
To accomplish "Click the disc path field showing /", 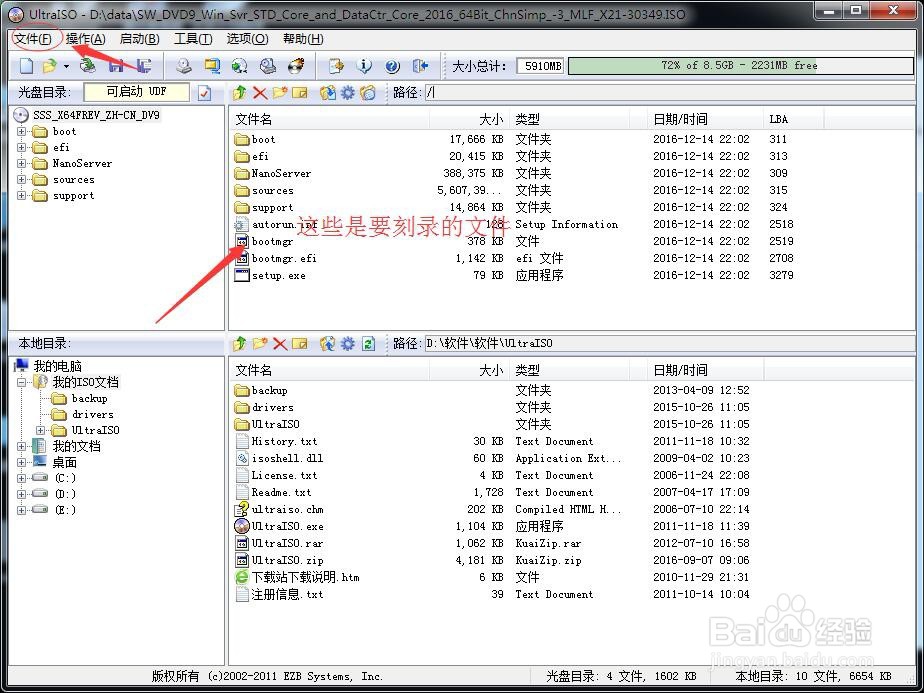I will click(x=669, y=93).
